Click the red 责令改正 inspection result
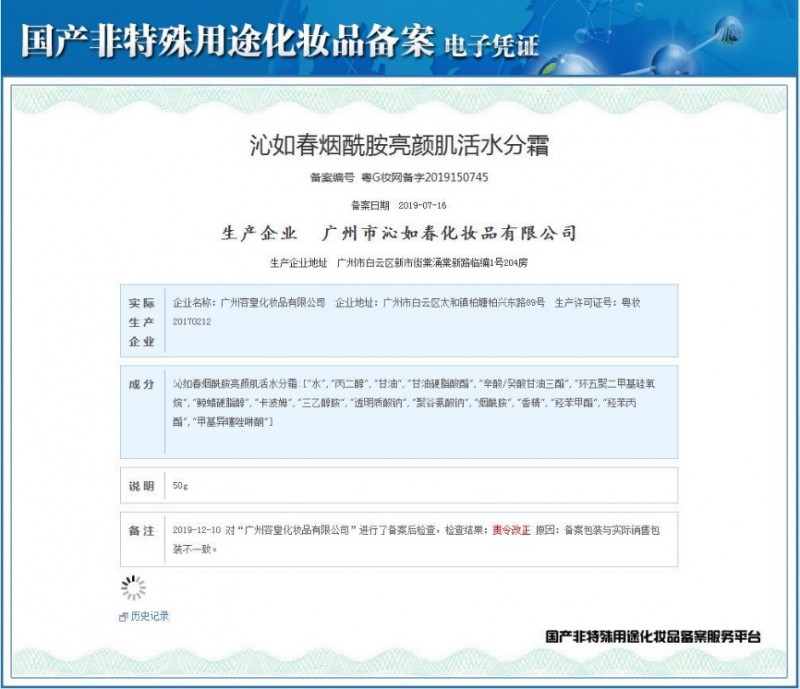 (511, 530)
